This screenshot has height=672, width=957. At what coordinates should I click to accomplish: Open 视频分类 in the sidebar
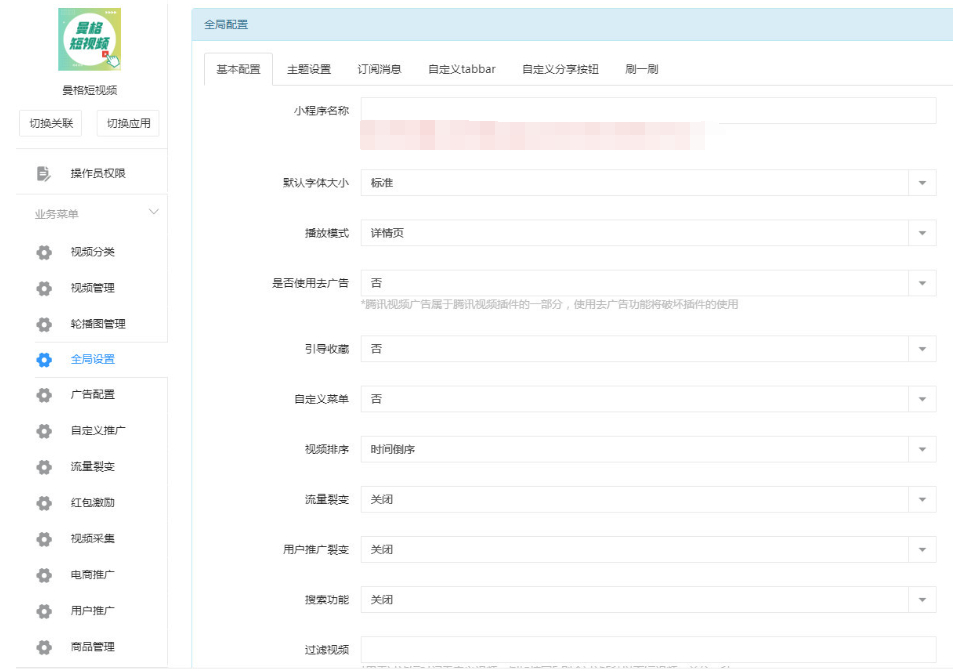tap(93, 251)
